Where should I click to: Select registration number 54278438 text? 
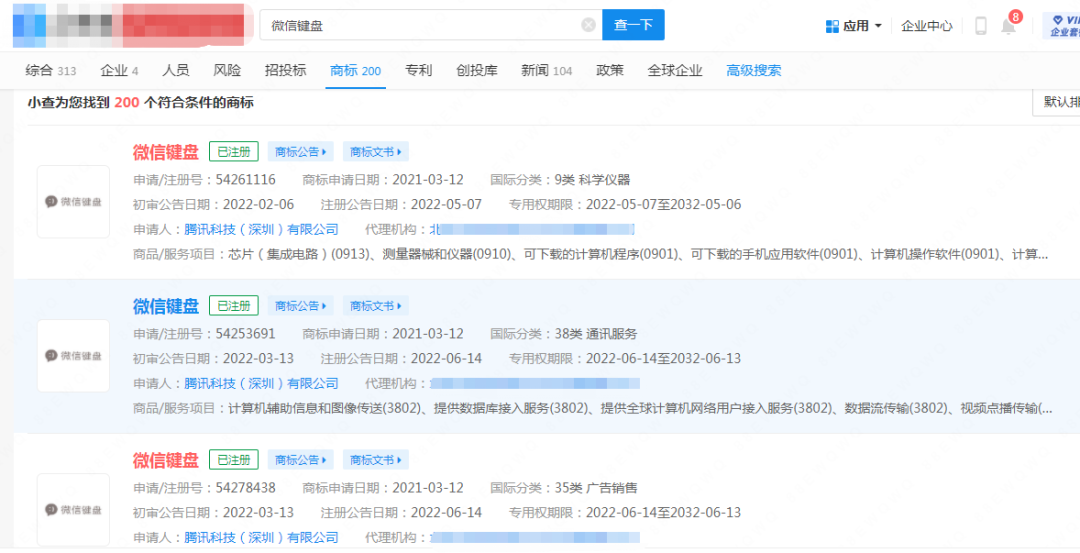(245, 488)
